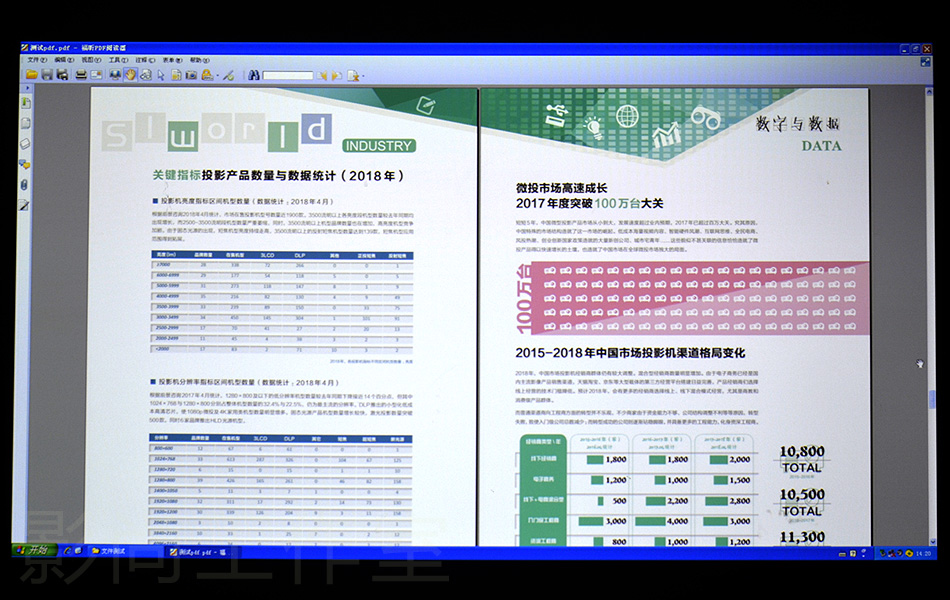Click in the toolbar search text field
The height and width of the screenshot is (600, 950).
(288, 75)
